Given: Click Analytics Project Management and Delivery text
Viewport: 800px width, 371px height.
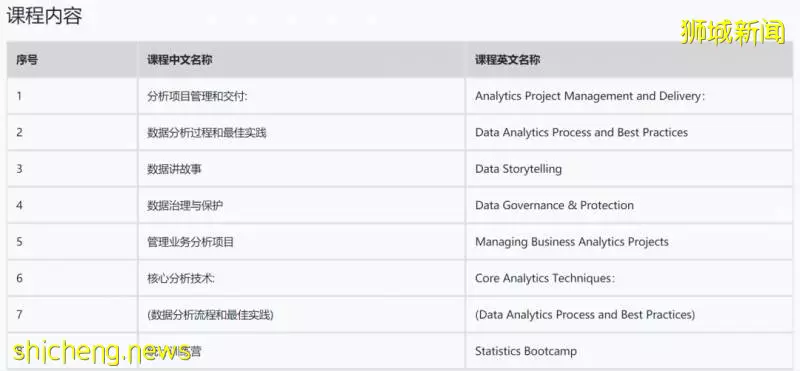Looking at the screenshot, I should pos(590,96).
